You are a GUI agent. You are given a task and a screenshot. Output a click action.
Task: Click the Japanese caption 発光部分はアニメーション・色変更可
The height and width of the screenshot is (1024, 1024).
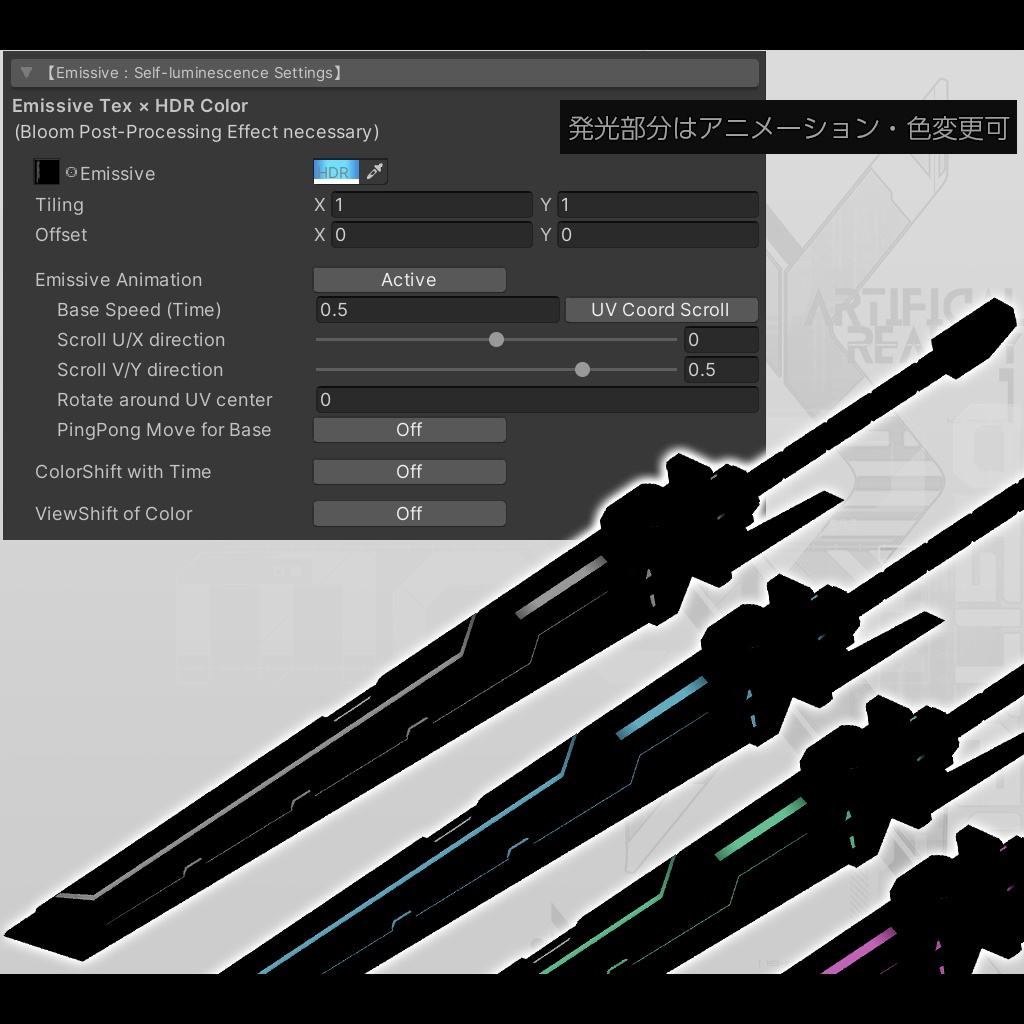[x=788, y=127]
